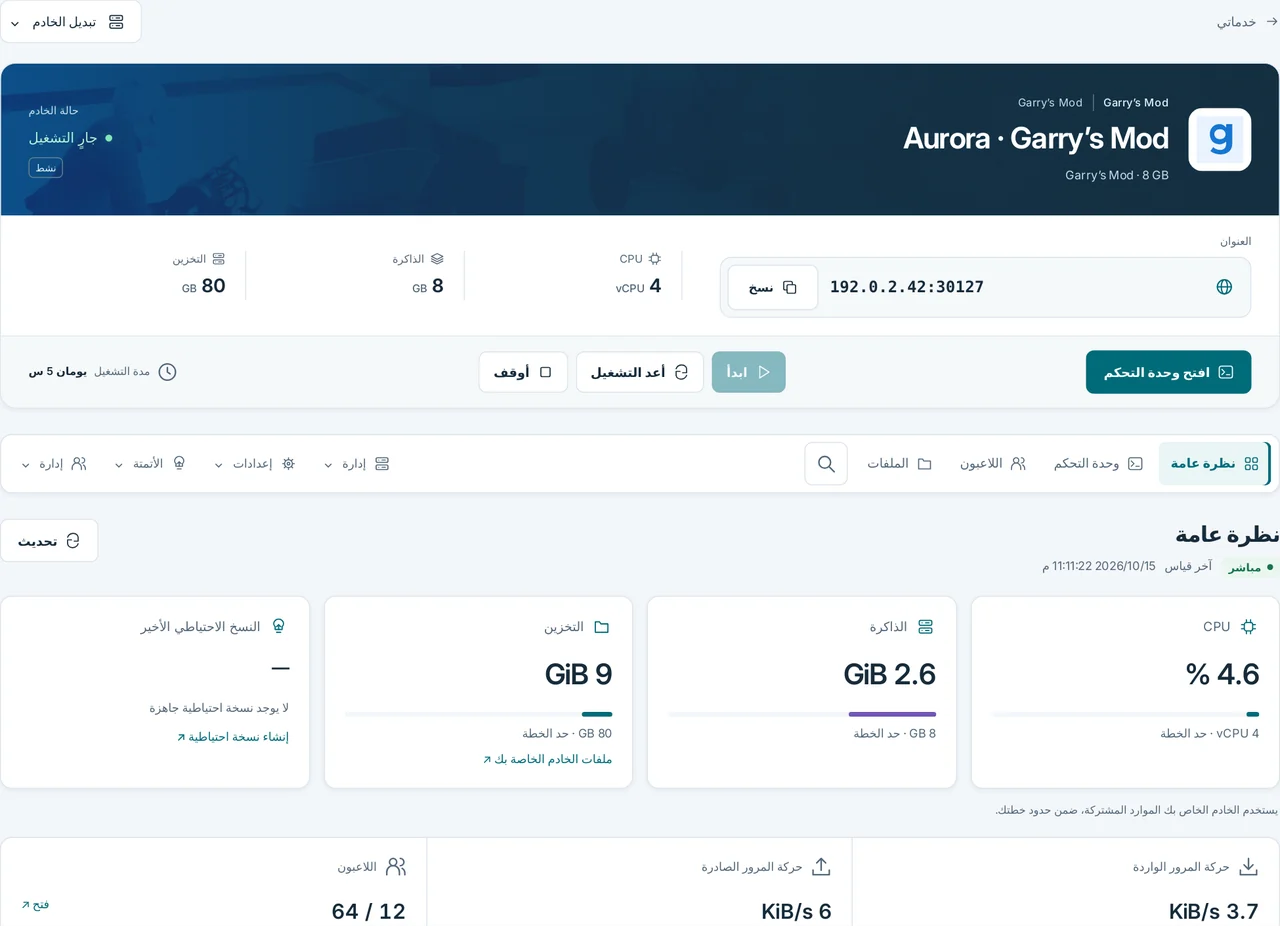The height and width of the screenshot is (926, 1280).
Task: Open the control console with افتح وحدة التحكم
Action: tap(1168, 372)
